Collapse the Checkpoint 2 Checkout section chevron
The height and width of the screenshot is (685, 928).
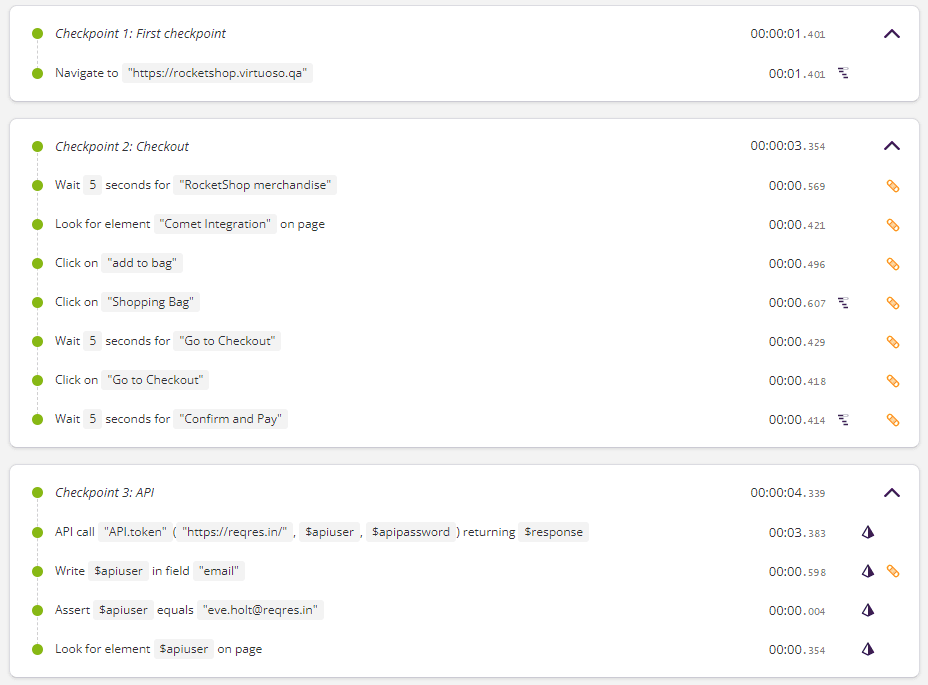pyautogui.click(x=891, y=146)
